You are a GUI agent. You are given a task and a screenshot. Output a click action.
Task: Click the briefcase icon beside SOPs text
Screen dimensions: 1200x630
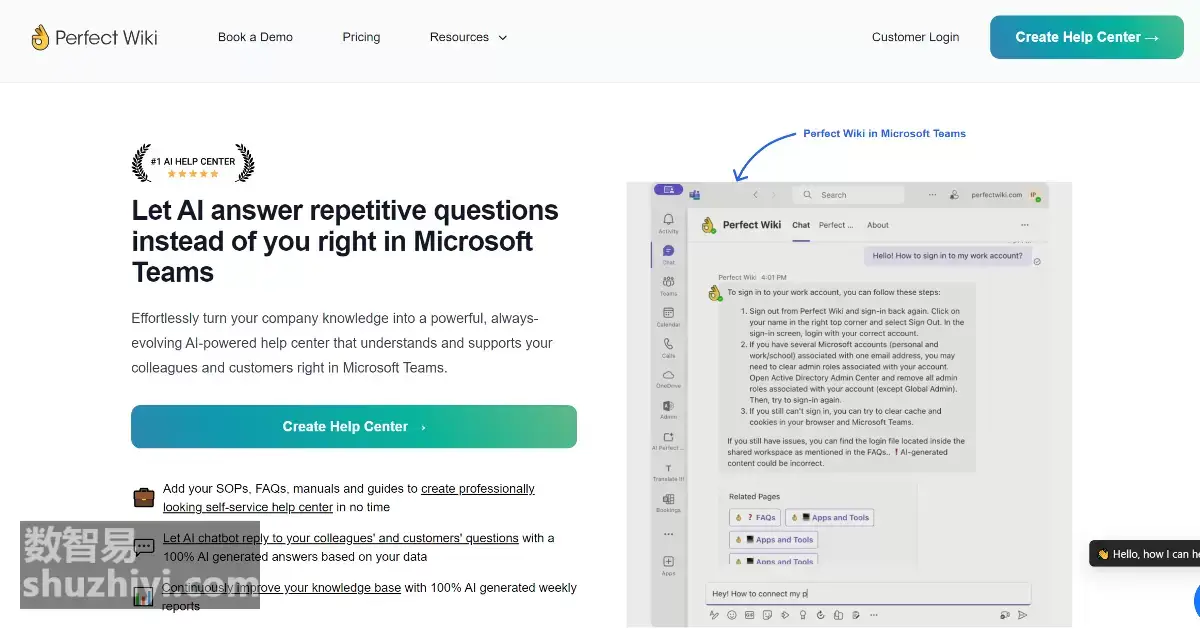144,497
